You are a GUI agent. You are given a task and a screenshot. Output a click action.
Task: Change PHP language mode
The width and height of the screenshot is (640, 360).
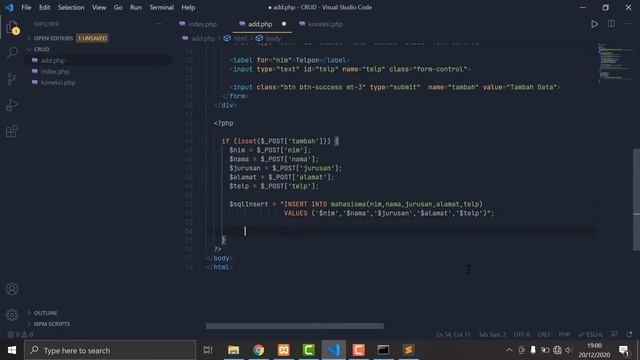pos(564,334)
